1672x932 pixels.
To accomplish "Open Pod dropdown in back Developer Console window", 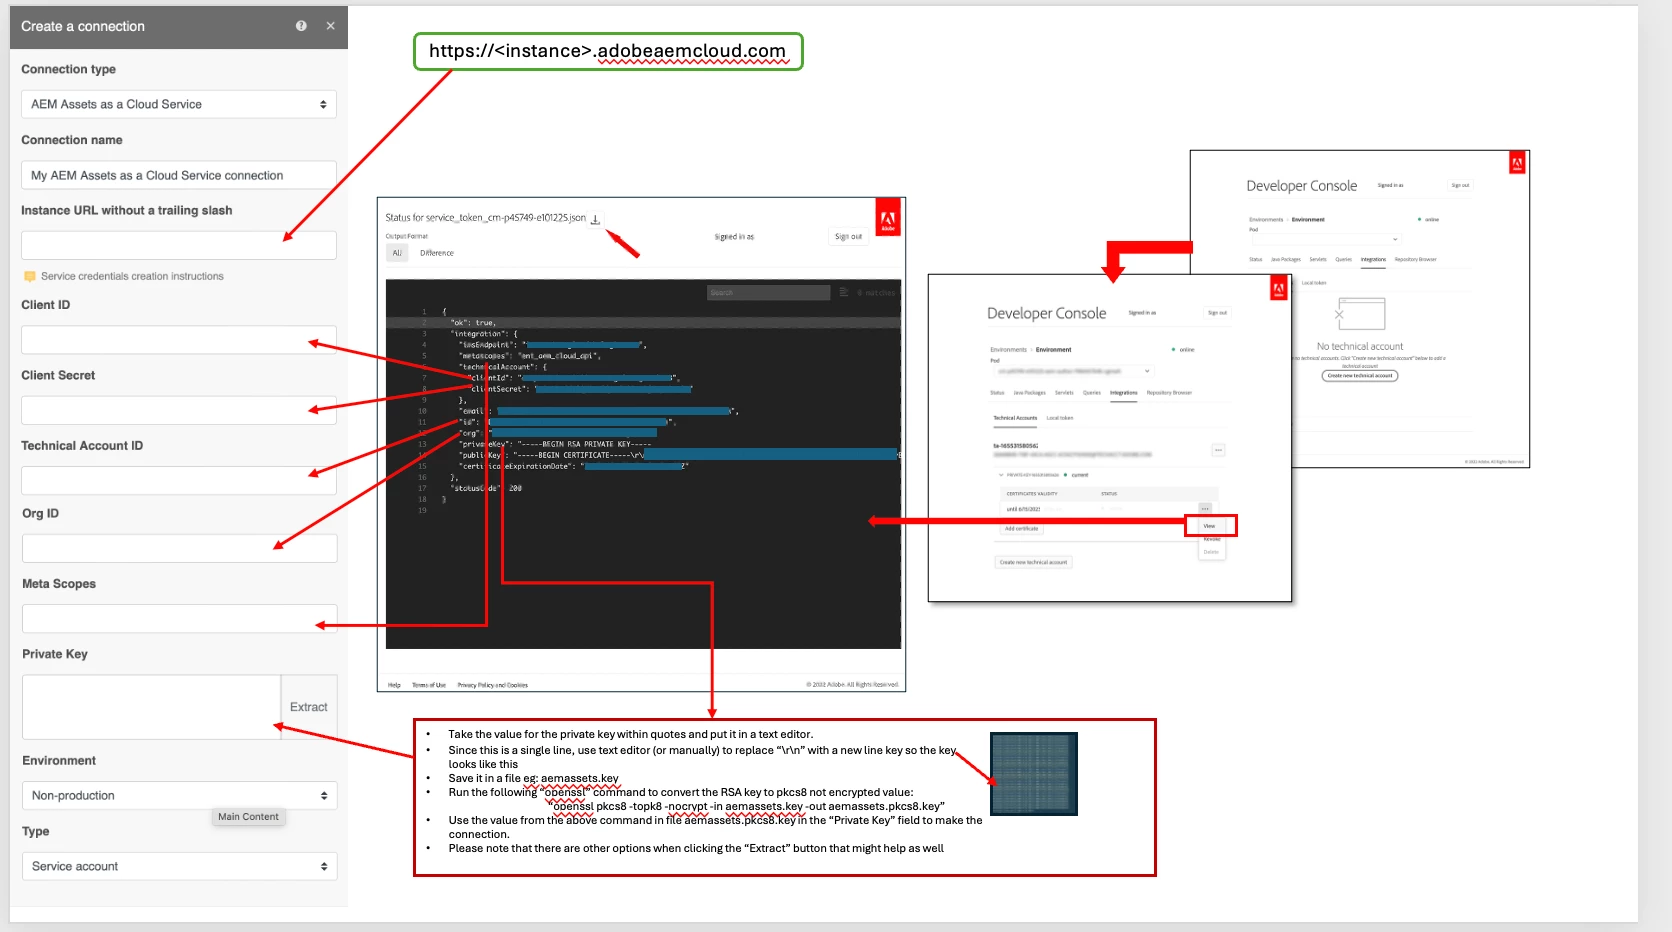I will [x=1326, y=239].
